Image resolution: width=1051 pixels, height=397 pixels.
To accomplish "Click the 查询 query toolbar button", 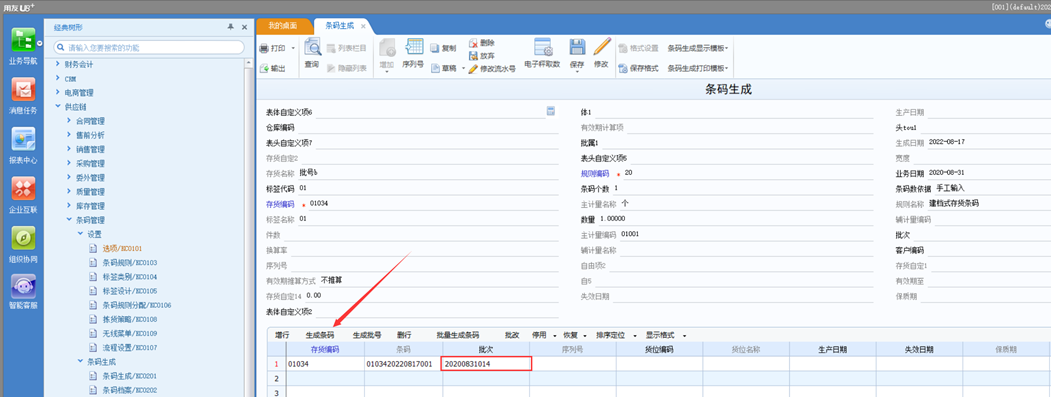I will [312, 54].
